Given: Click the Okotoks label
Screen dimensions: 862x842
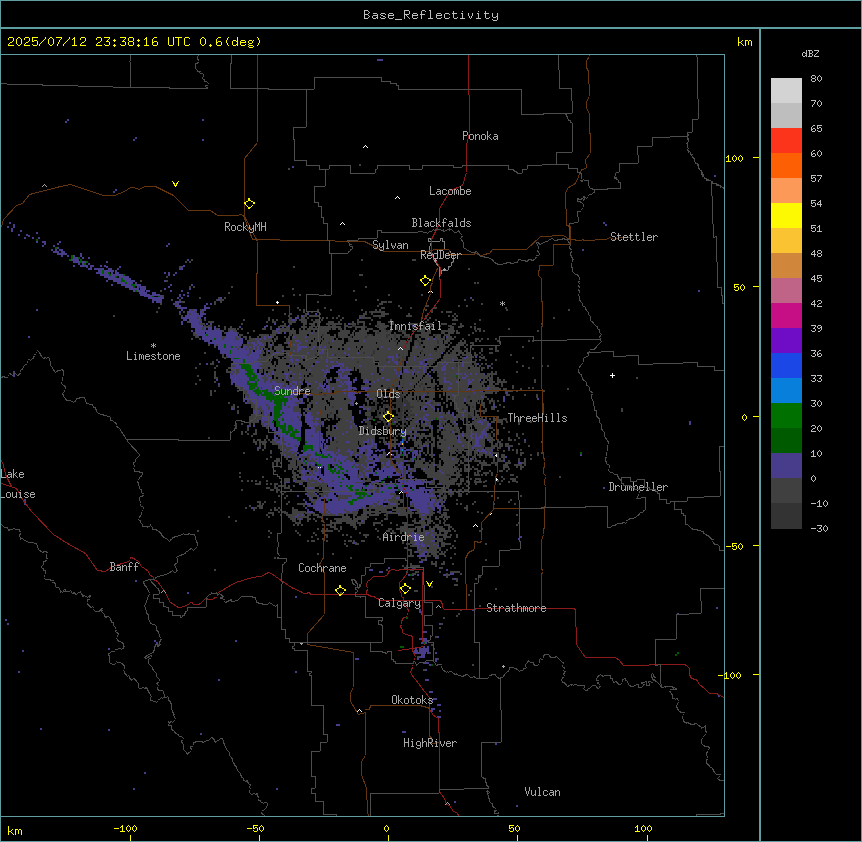Looking at the screenshot, I should pos(412,700).
